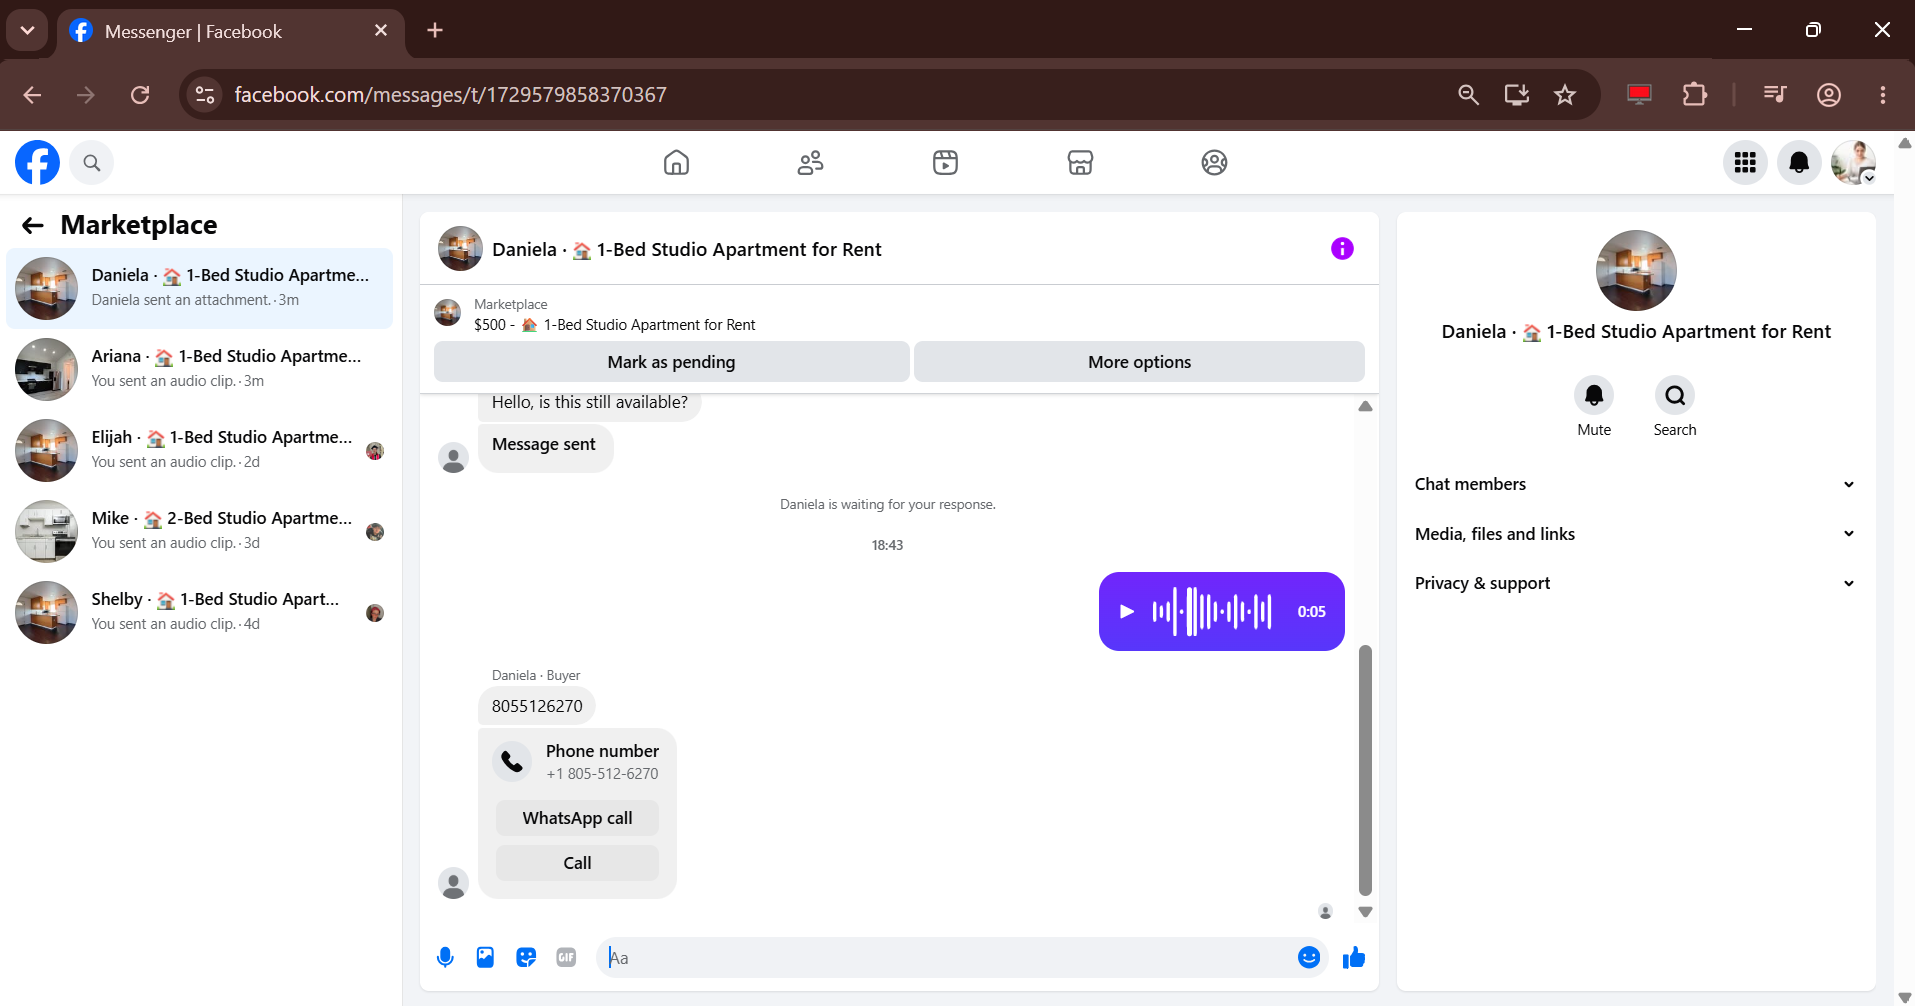Image resolution: width=1915 pixels, height=1006 pixels.
Task: Click the chat scrollbar thumb
Action: pos(1365,770)
